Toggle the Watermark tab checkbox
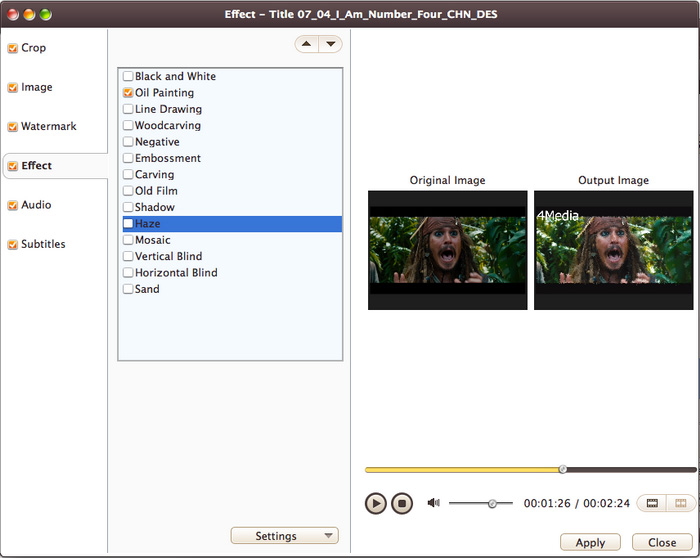This screenshot has height=558, width=700. (12, 127)
